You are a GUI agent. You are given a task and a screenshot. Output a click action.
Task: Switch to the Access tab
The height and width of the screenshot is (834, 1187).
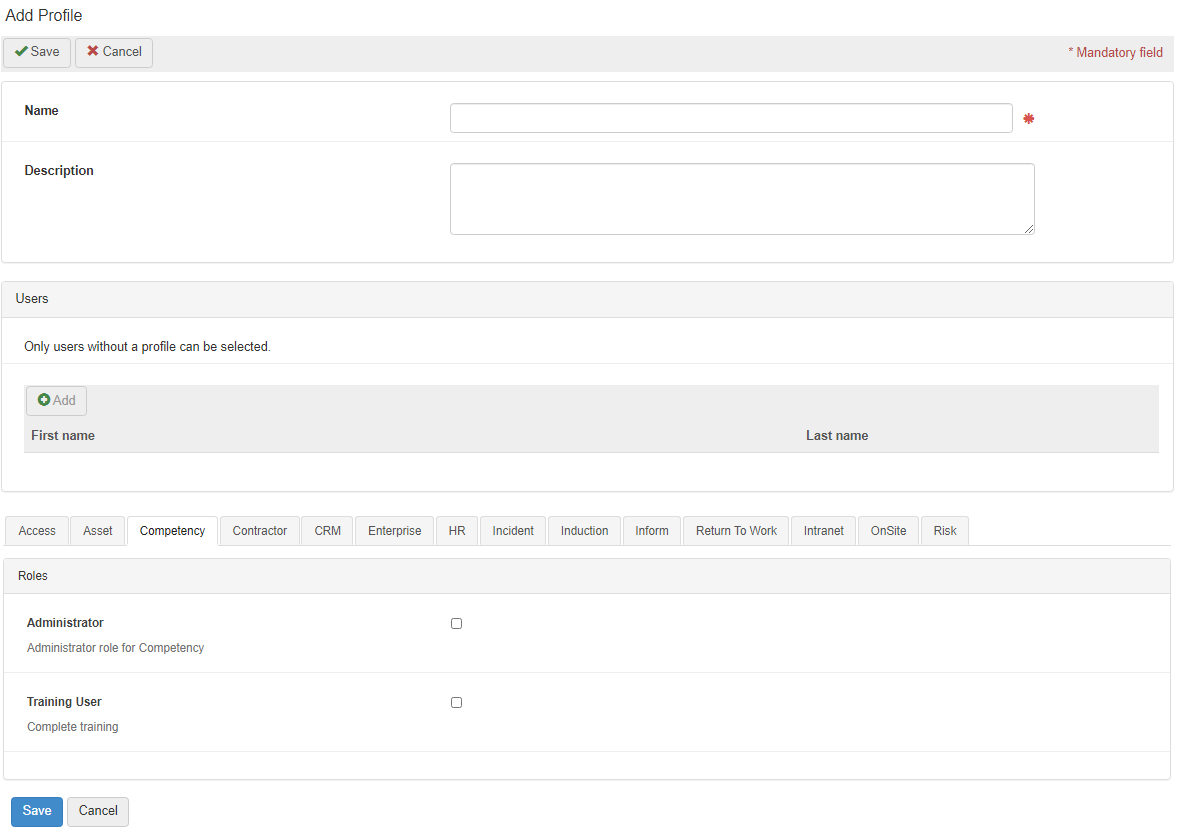tap(37, 531)
